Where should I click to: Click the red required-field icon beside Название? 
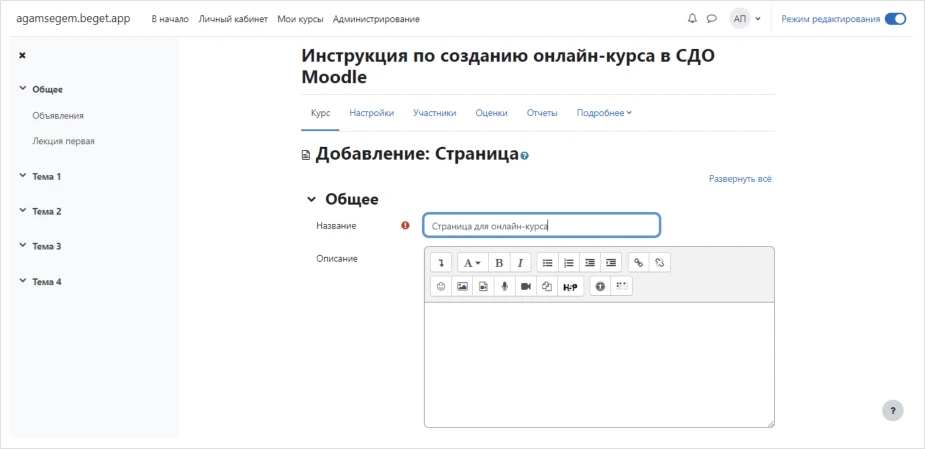point(405,225)
